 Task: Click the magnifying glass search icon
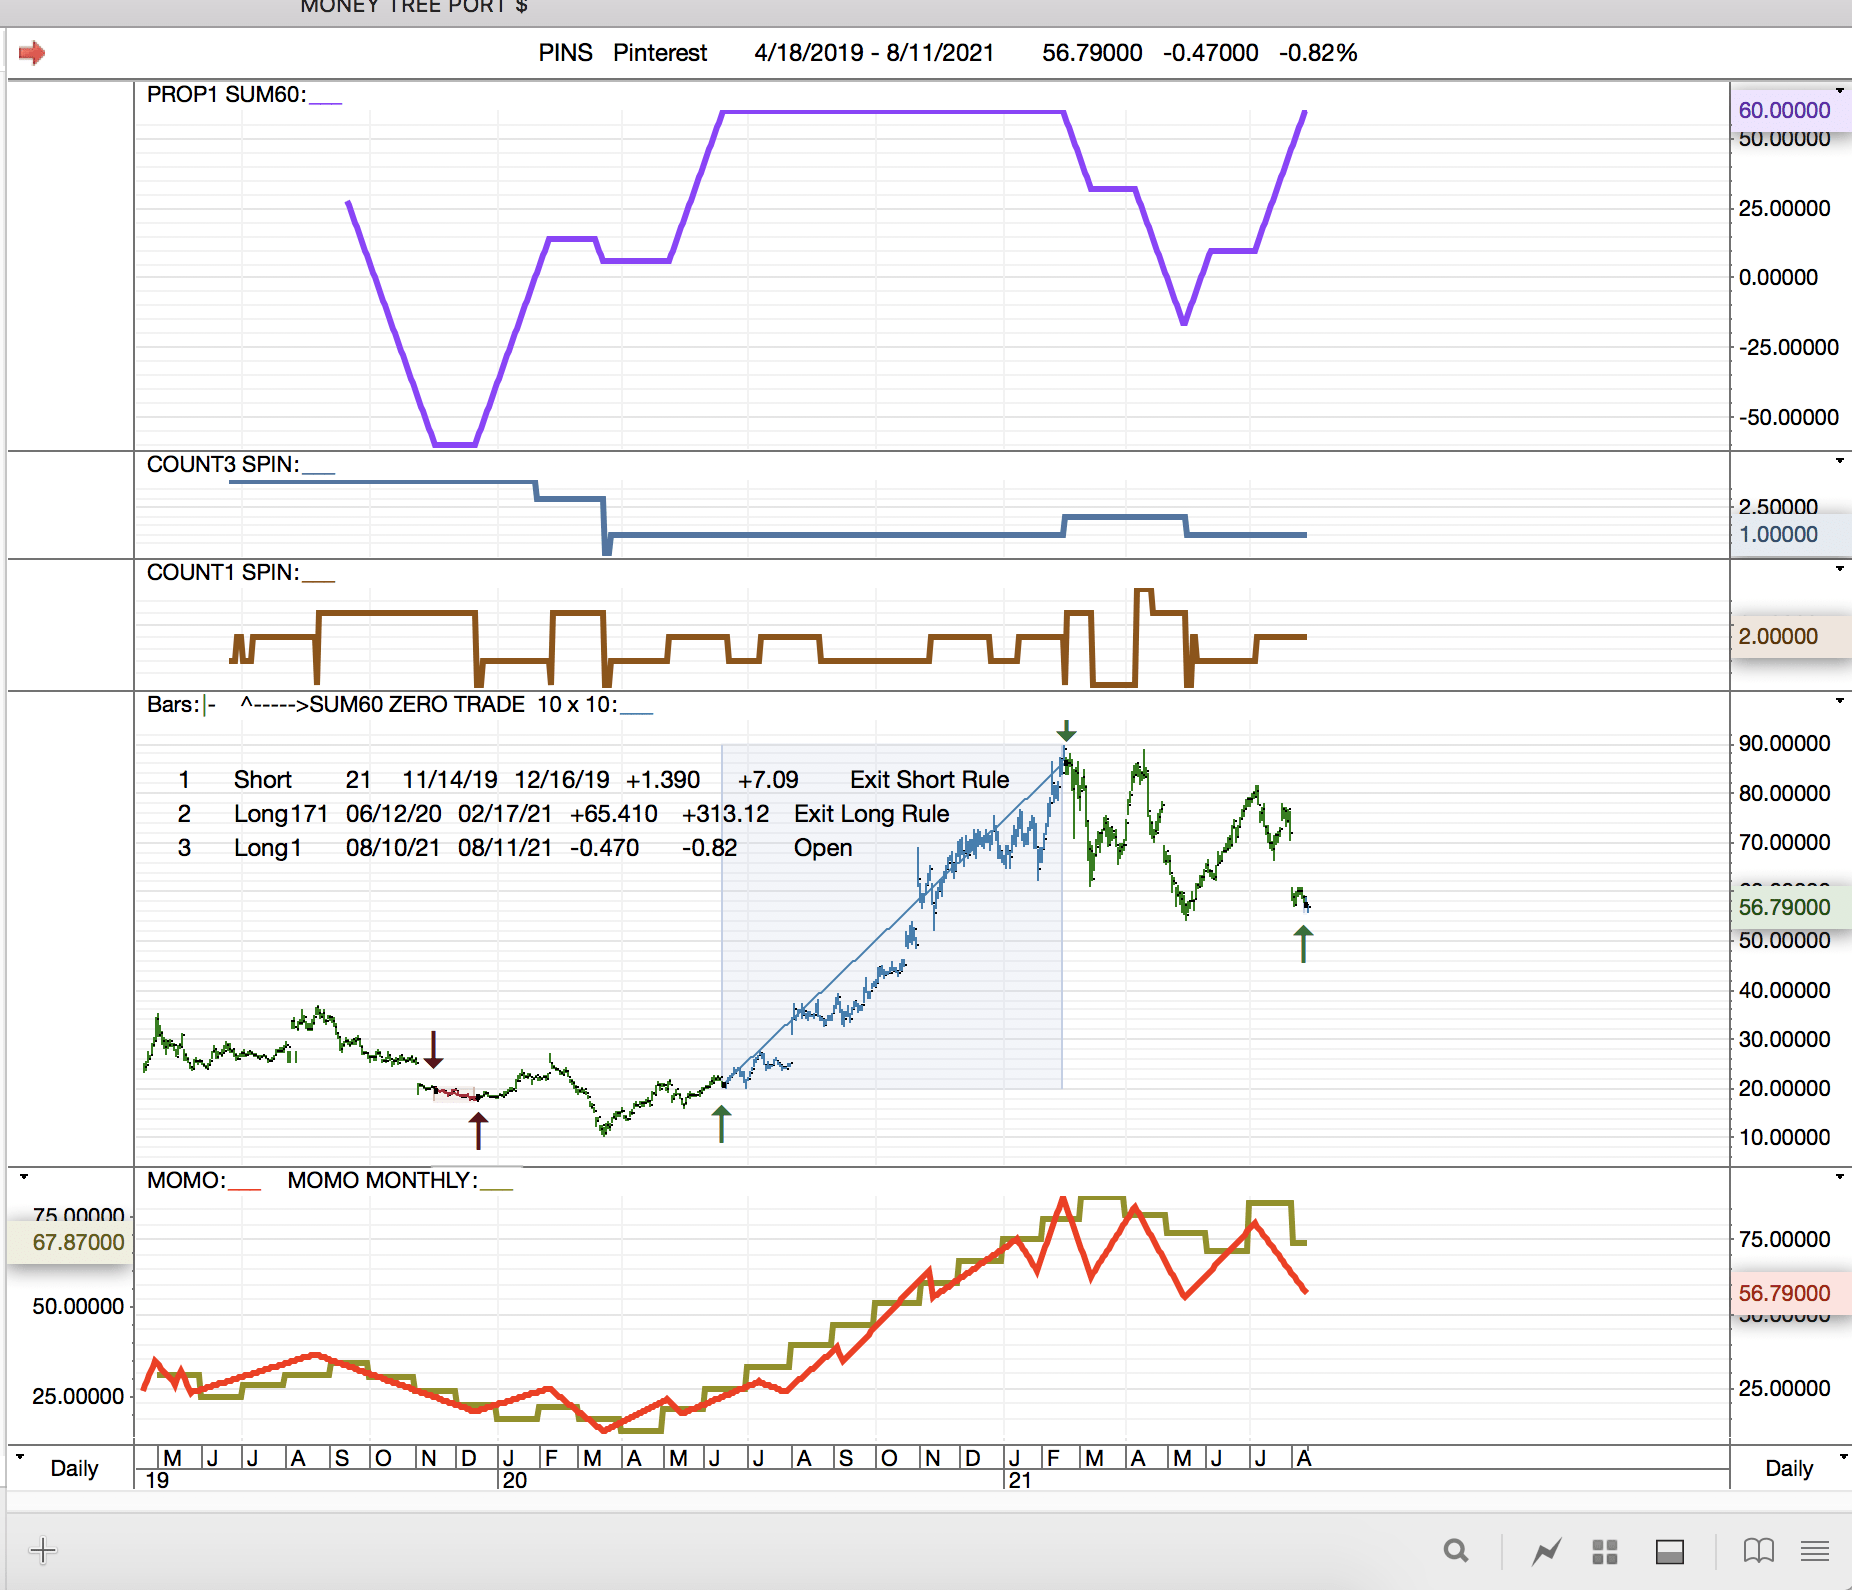click(x=1456, y=1551)
